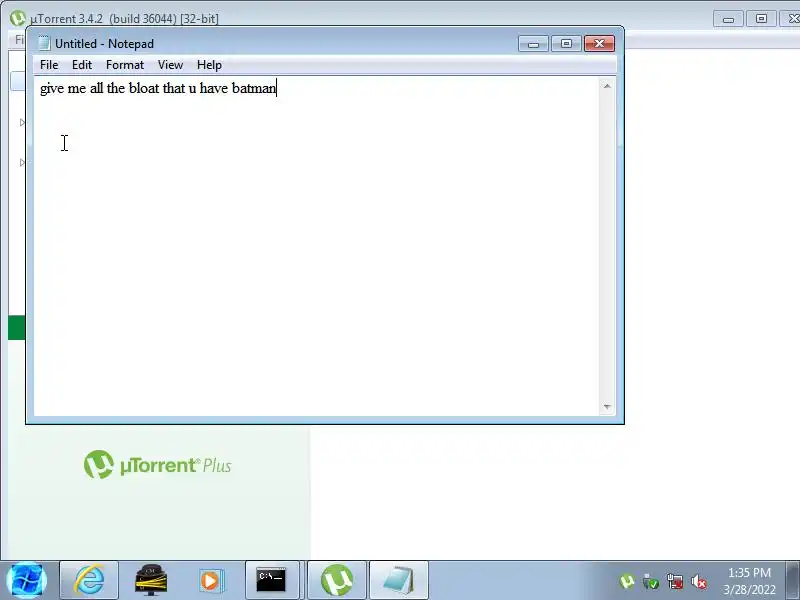Open the black-and-yellow taskbar application icon
The height and width of the screenshot is (600, 800).
point(151,580)
